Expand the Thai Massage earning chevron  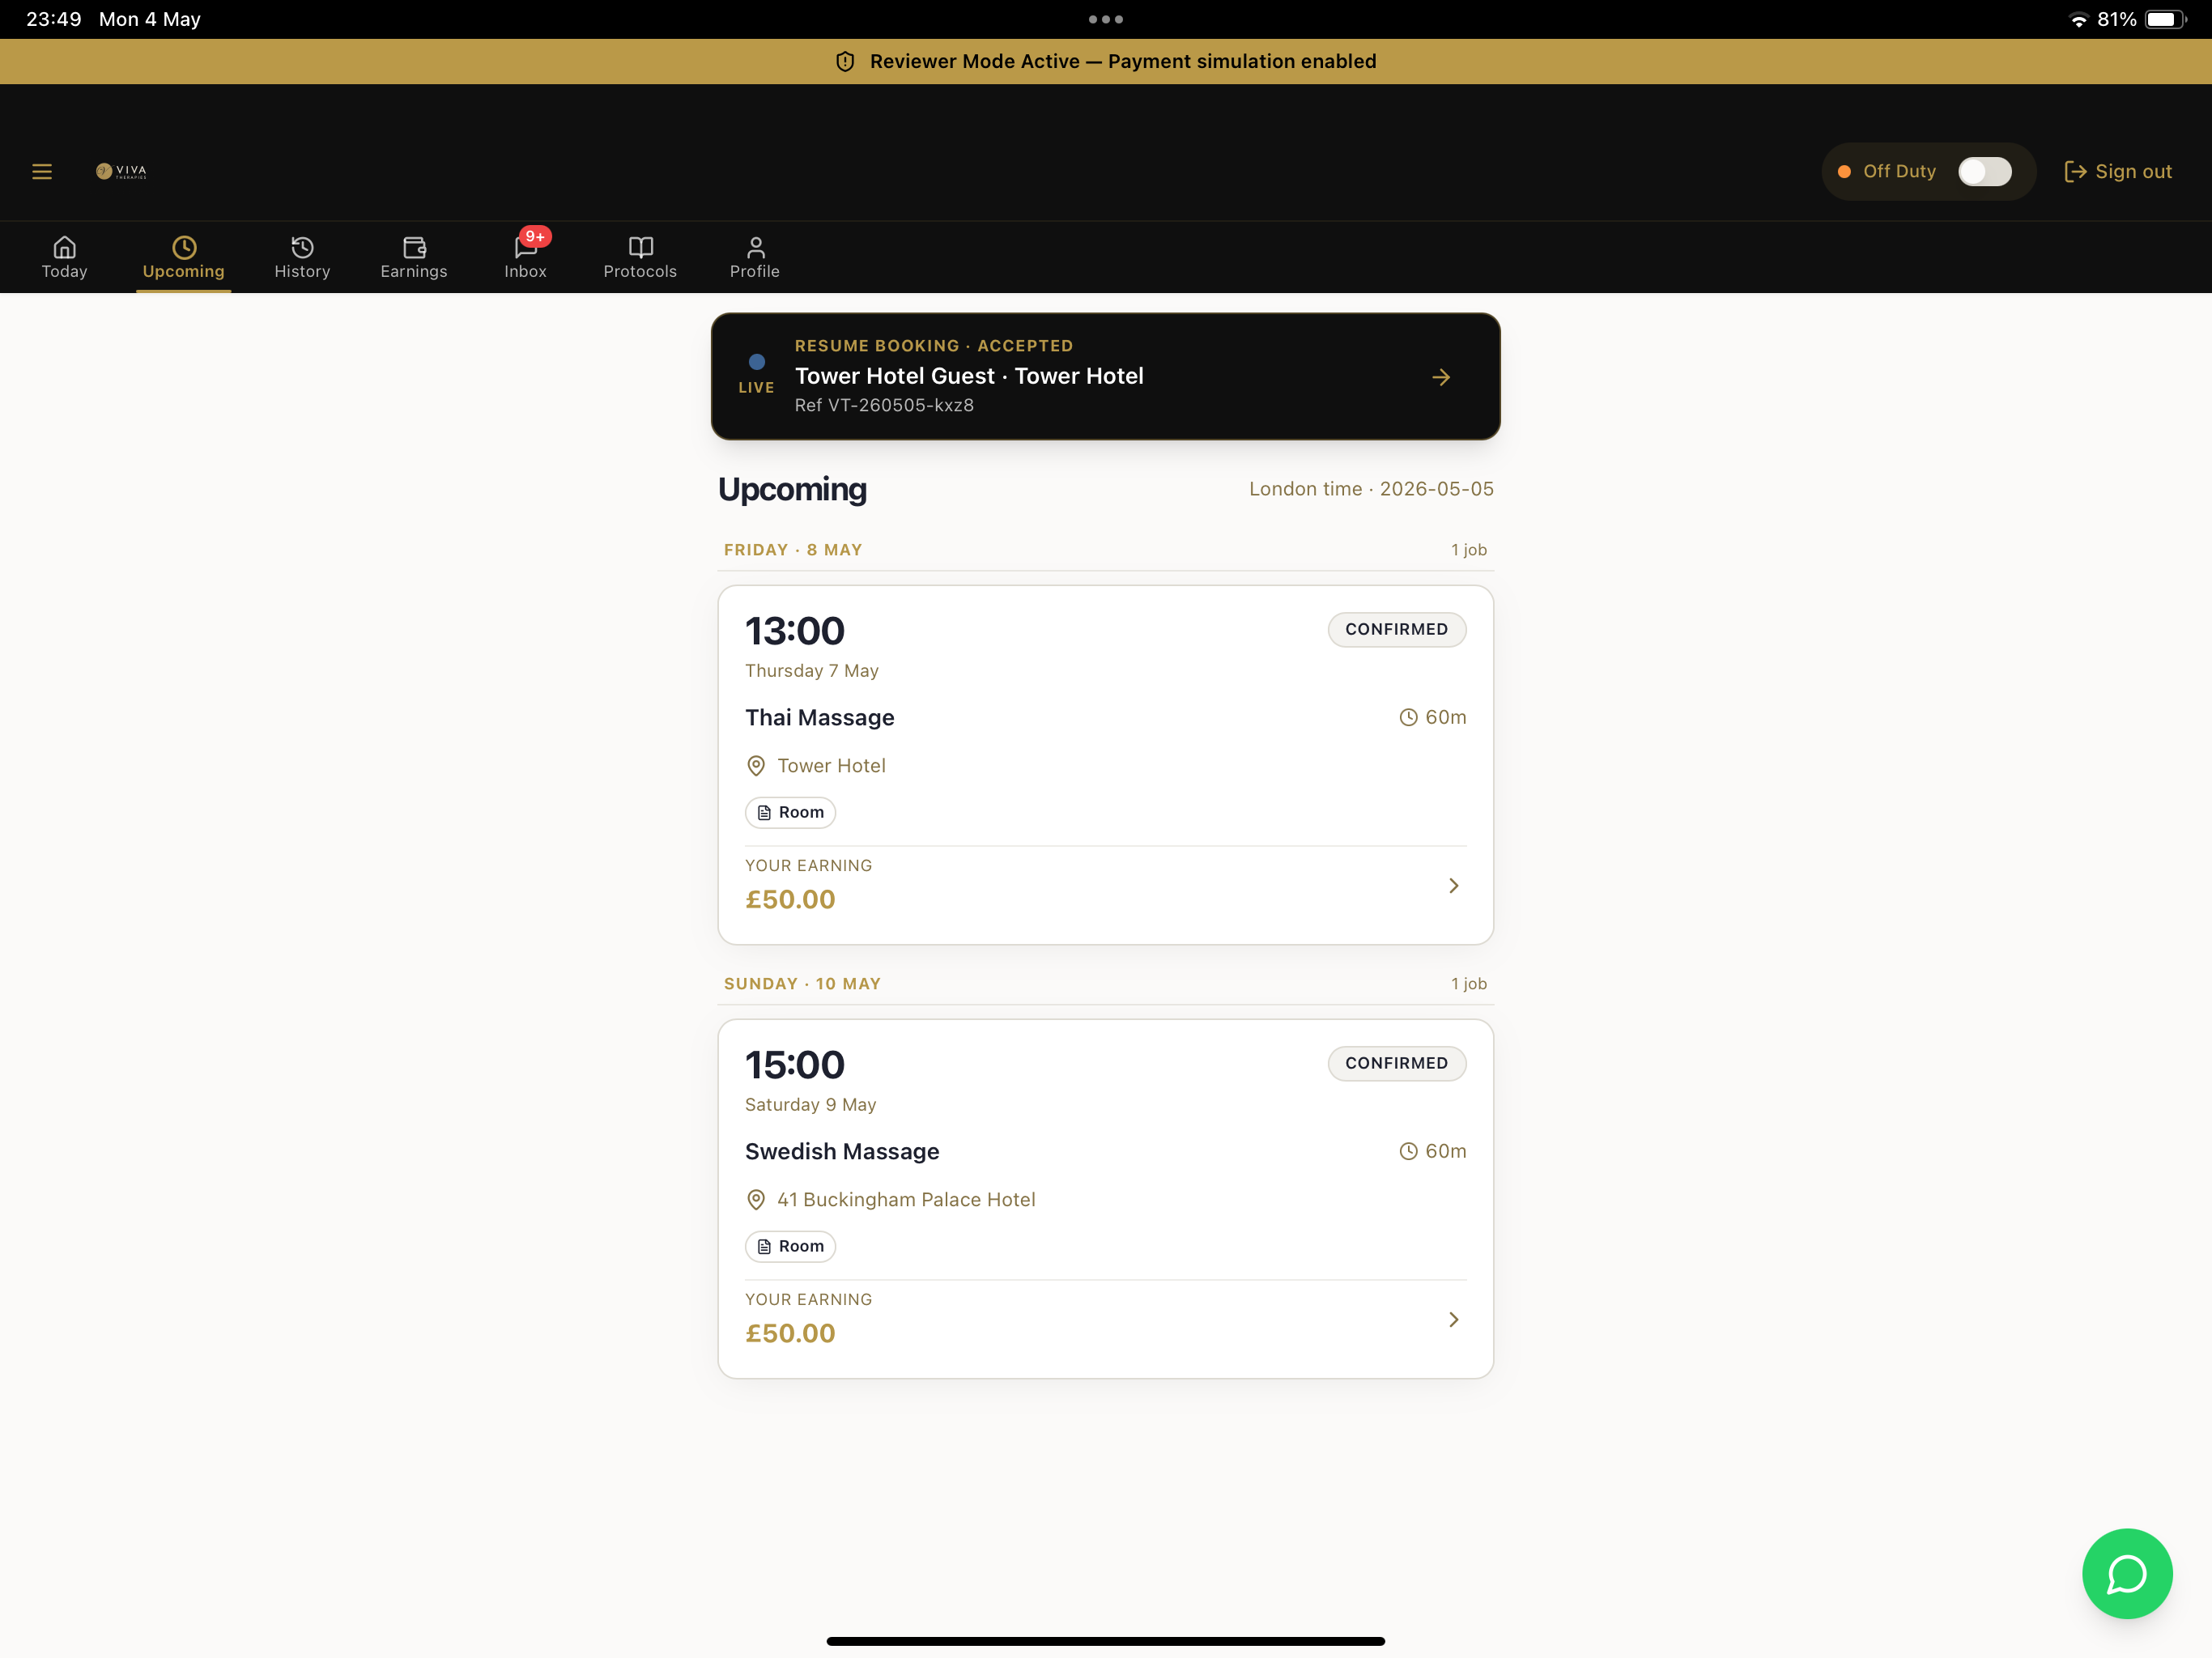tap(1453, 886)
